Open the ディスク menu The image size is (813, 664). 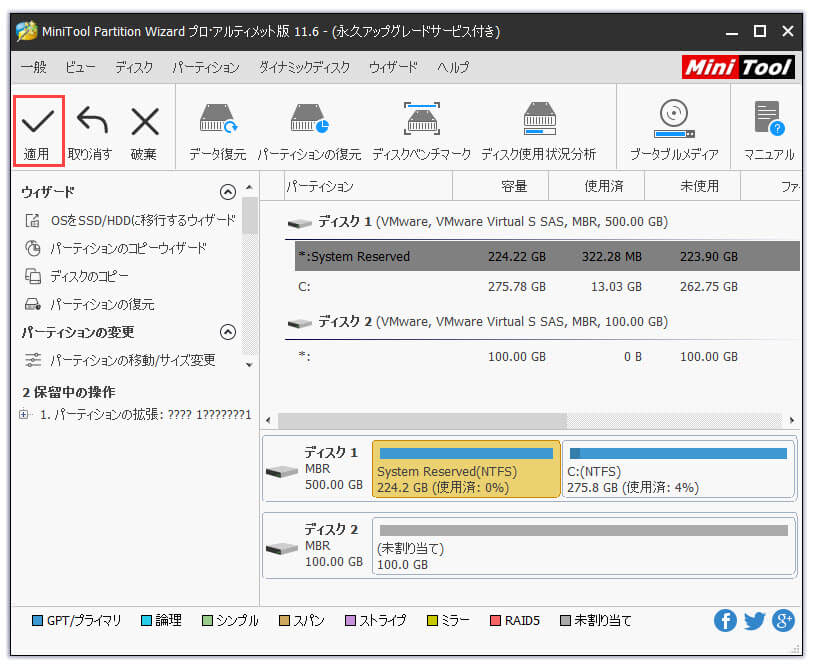[x=134, y=67]
